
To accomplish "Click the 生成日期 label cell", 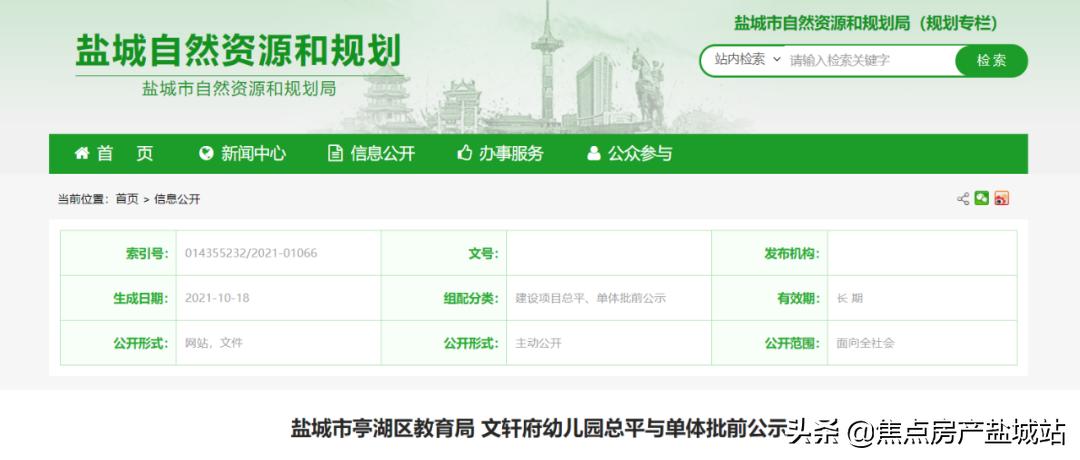I will pyautogui.click(x=118, y=298).
